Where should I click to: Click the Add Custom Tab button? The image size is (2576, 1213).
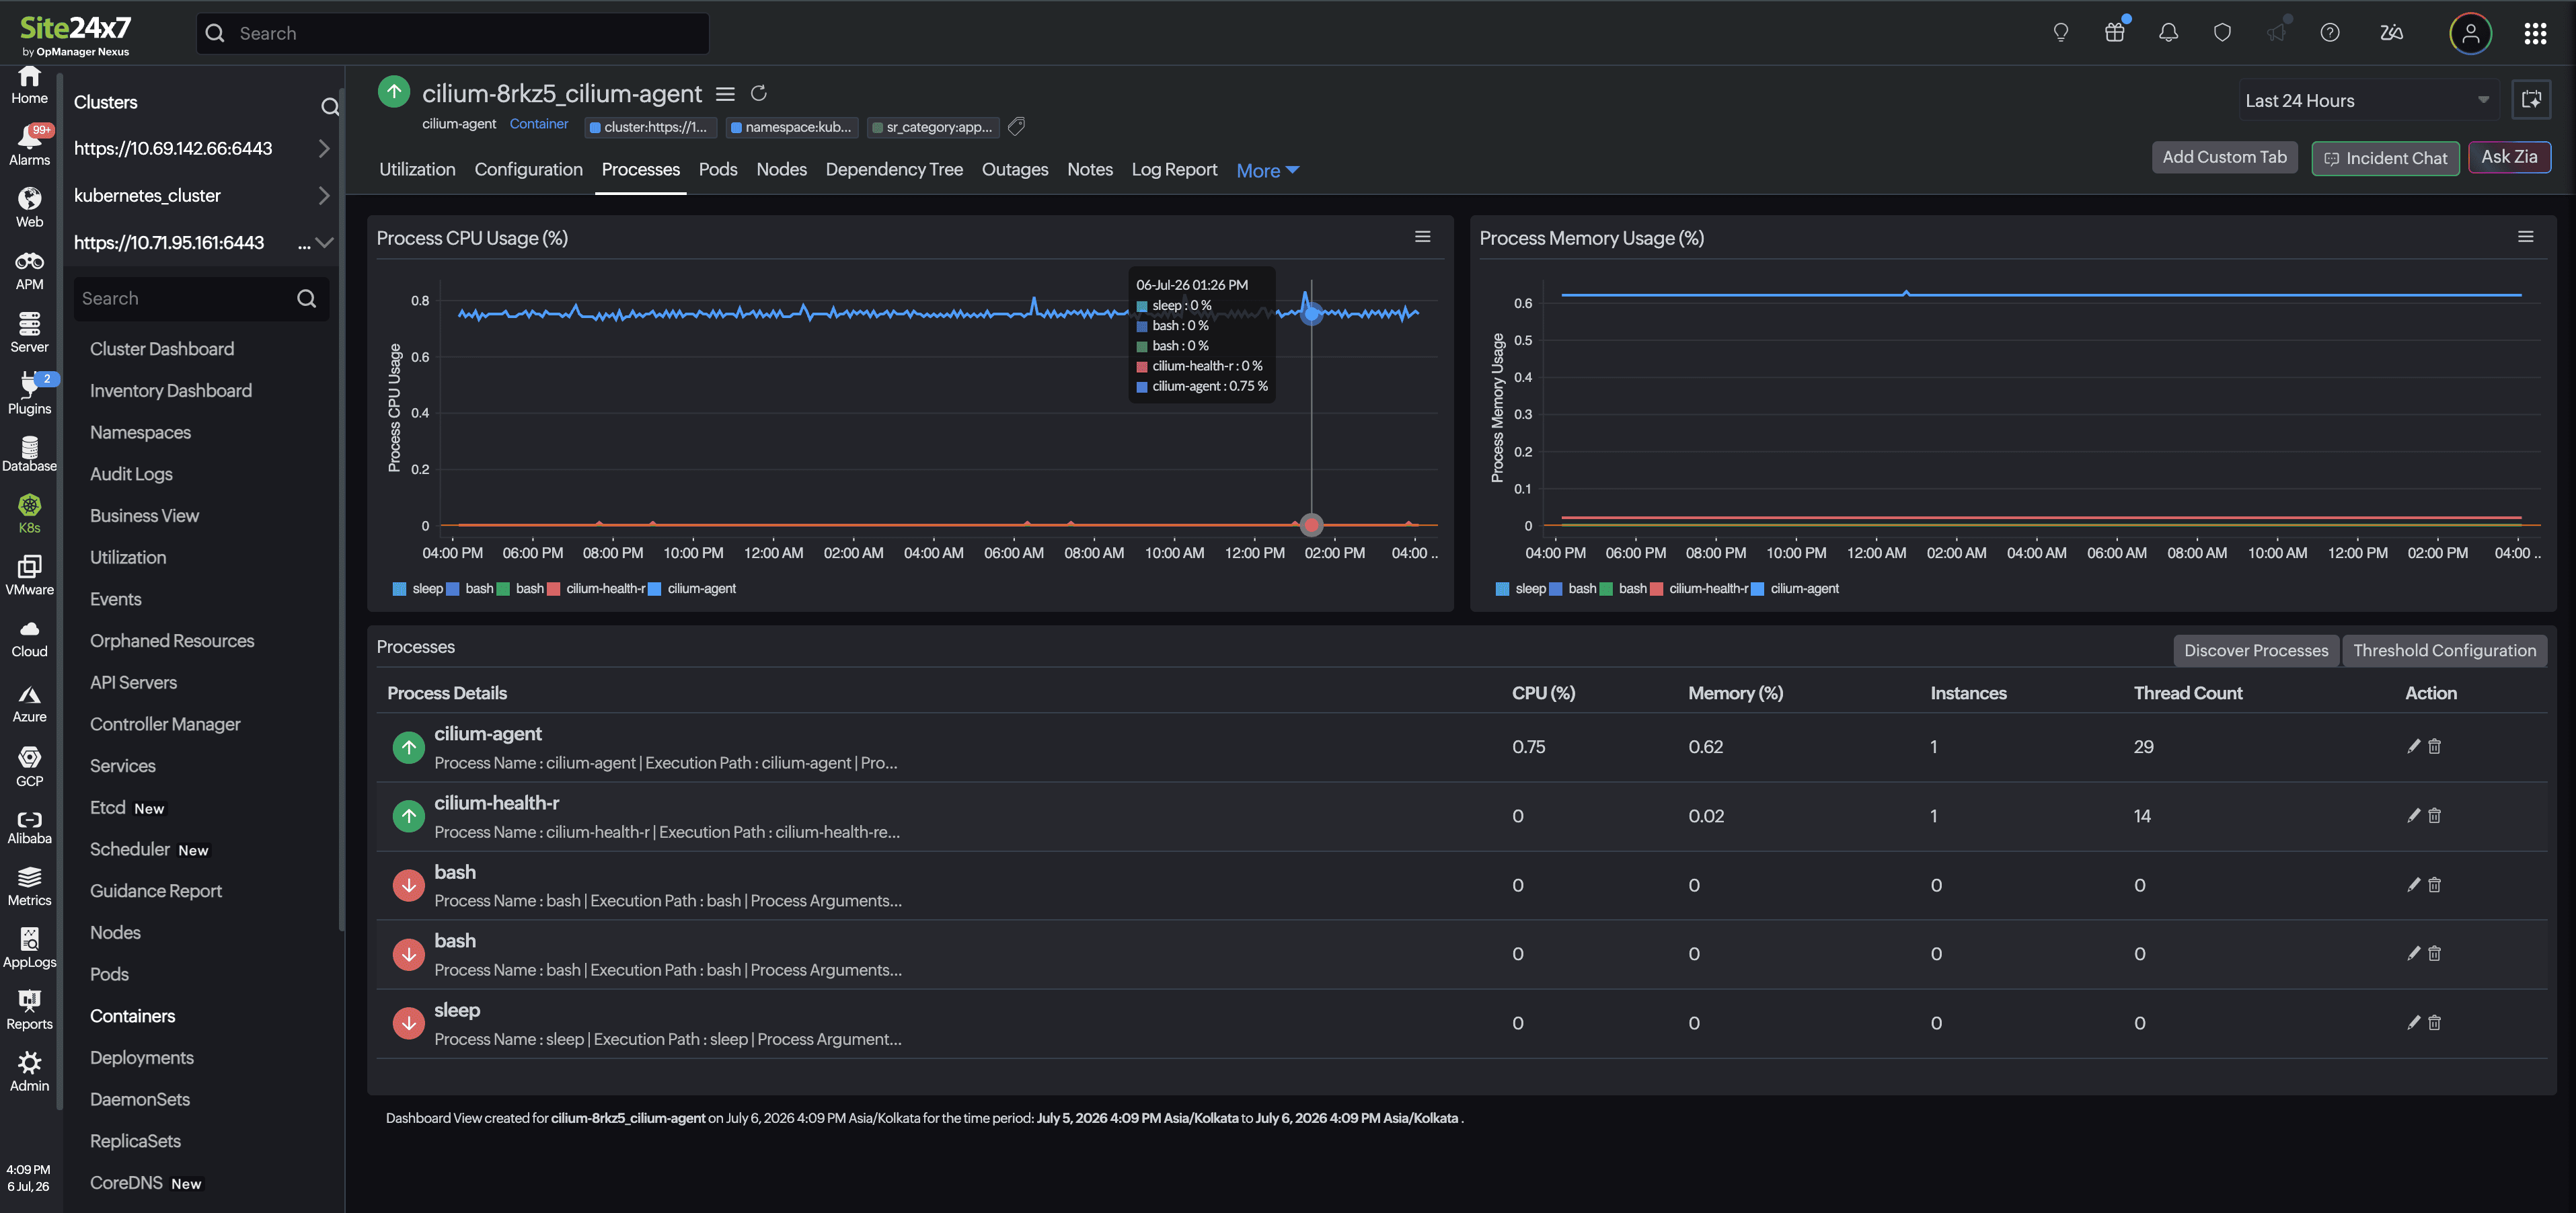tap(2224, 157)
